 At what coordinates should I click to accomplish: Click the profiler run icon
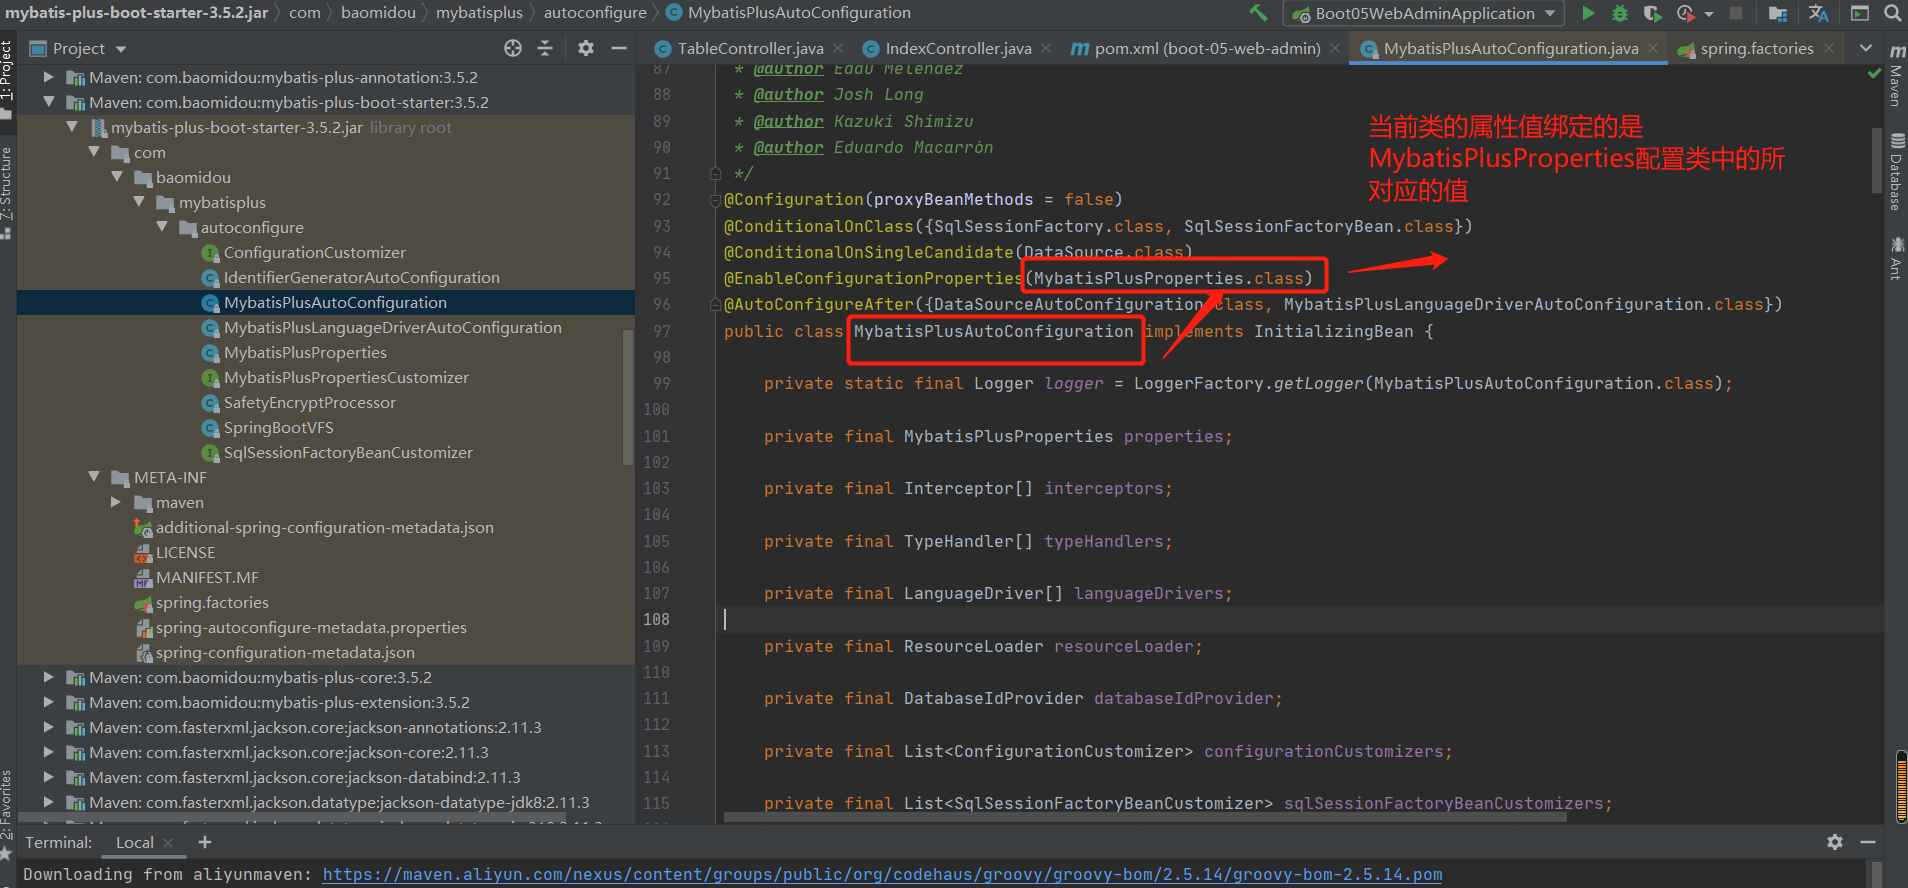(1686, 13)
